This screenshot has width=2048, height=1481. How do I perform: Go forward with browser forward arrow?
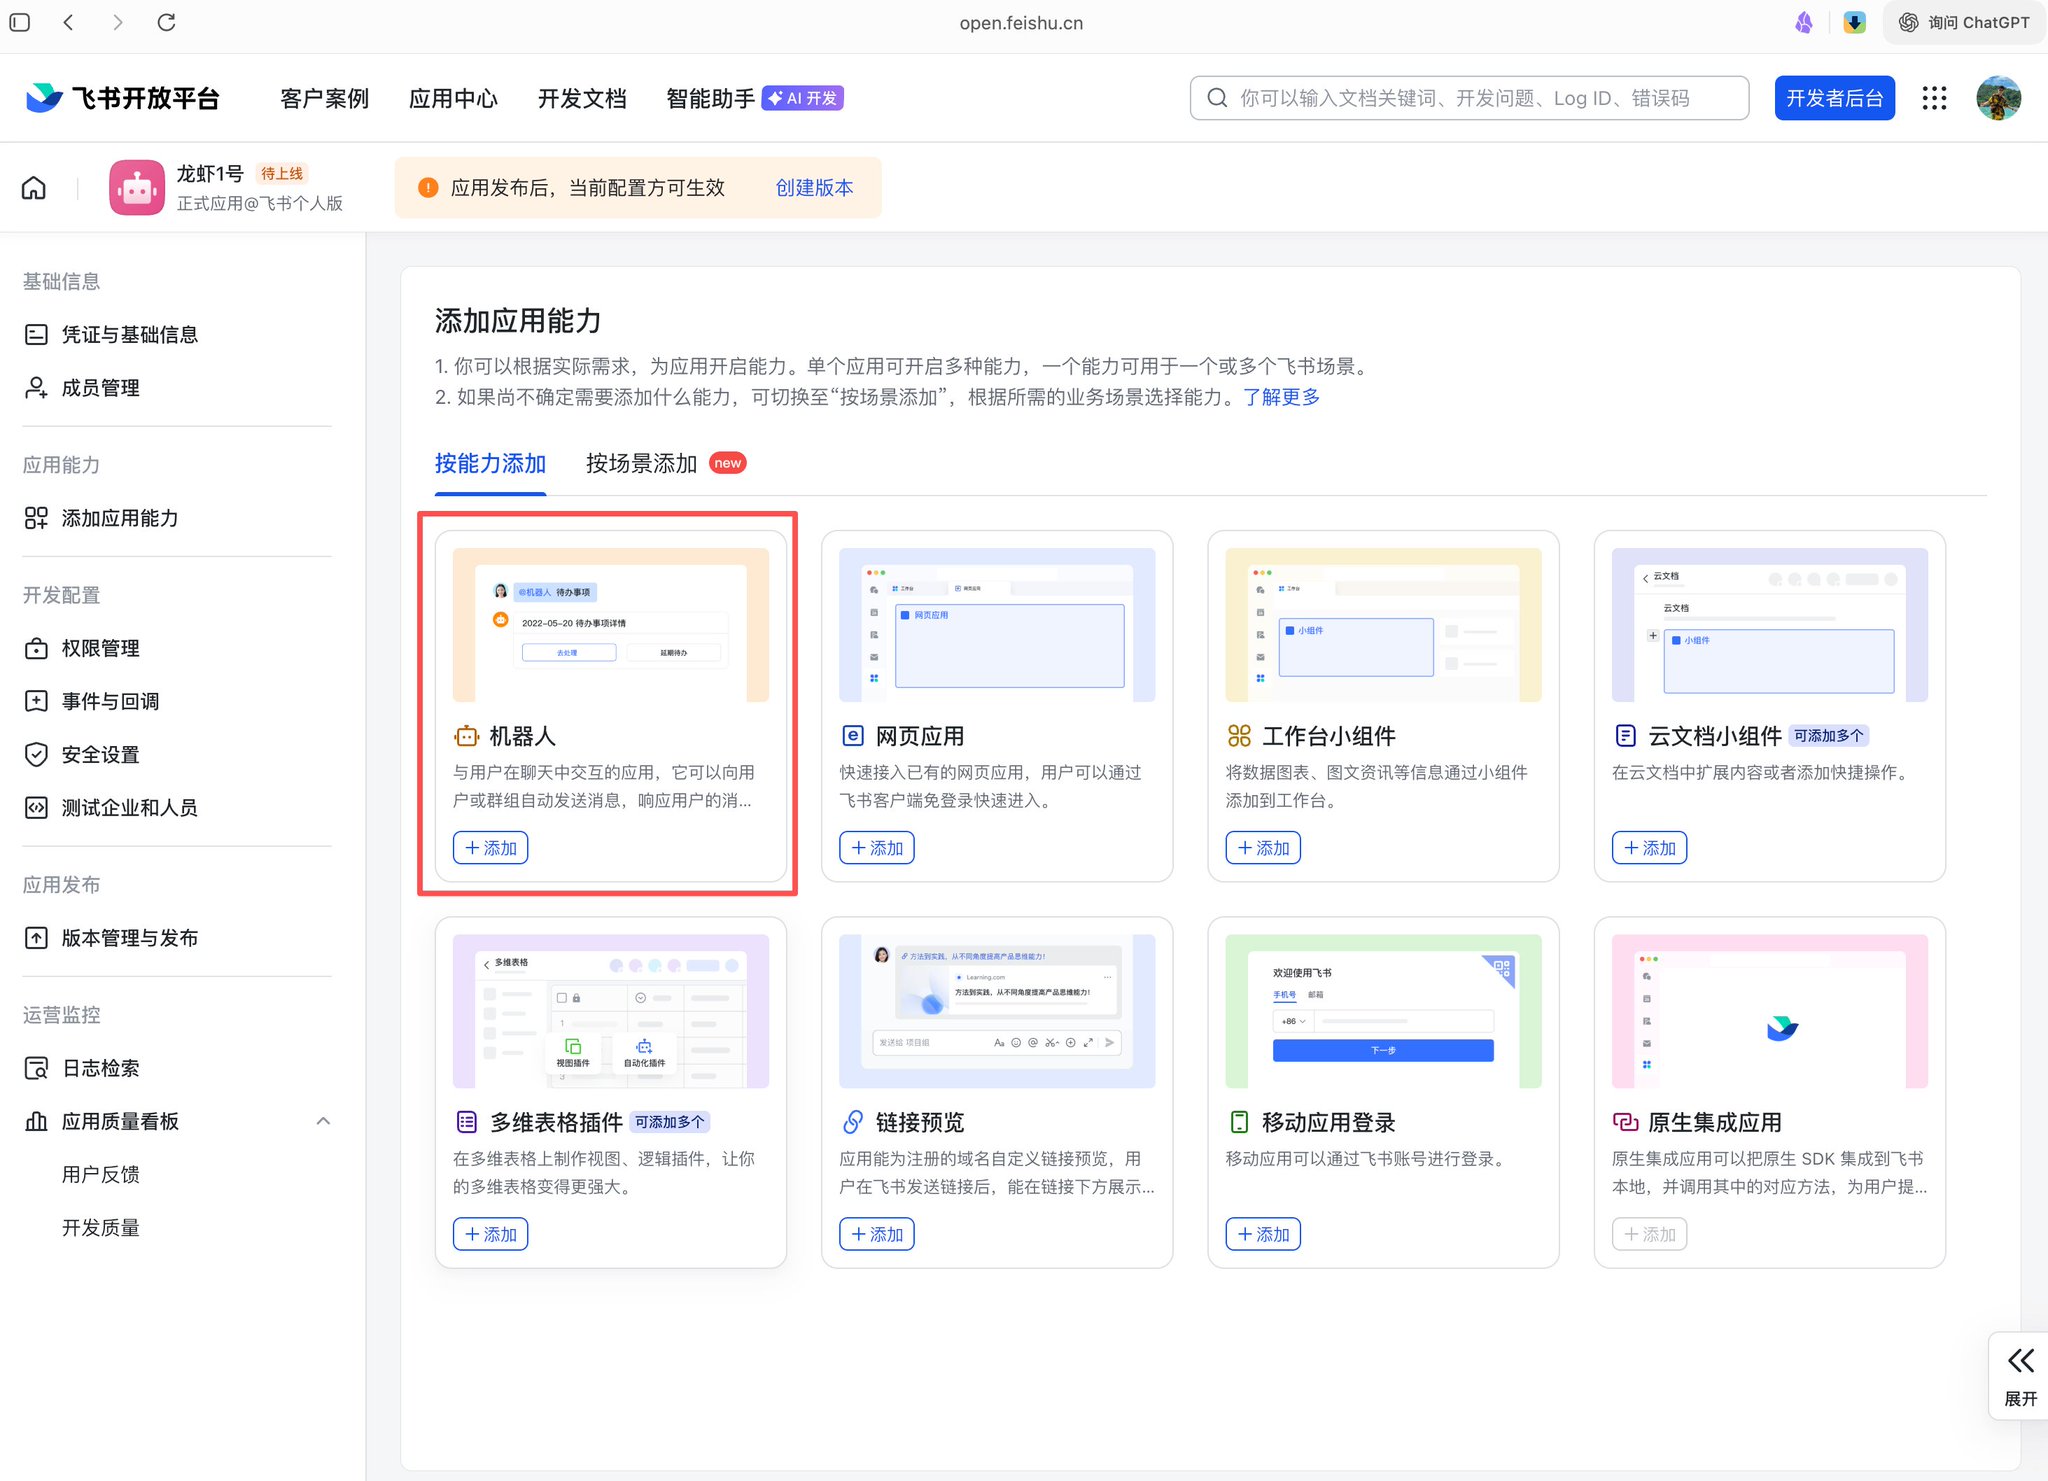coord(118,22)
